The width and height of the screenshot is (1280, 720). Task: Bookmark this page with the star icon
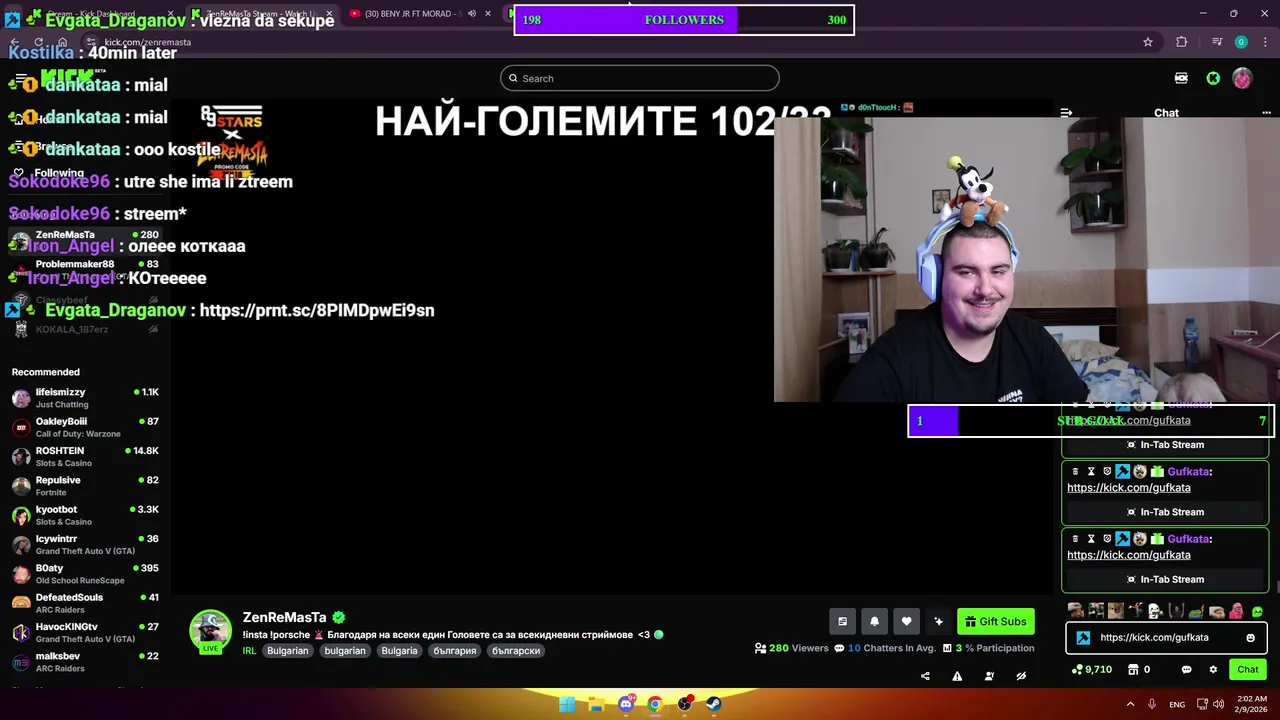pos(1148,42)
